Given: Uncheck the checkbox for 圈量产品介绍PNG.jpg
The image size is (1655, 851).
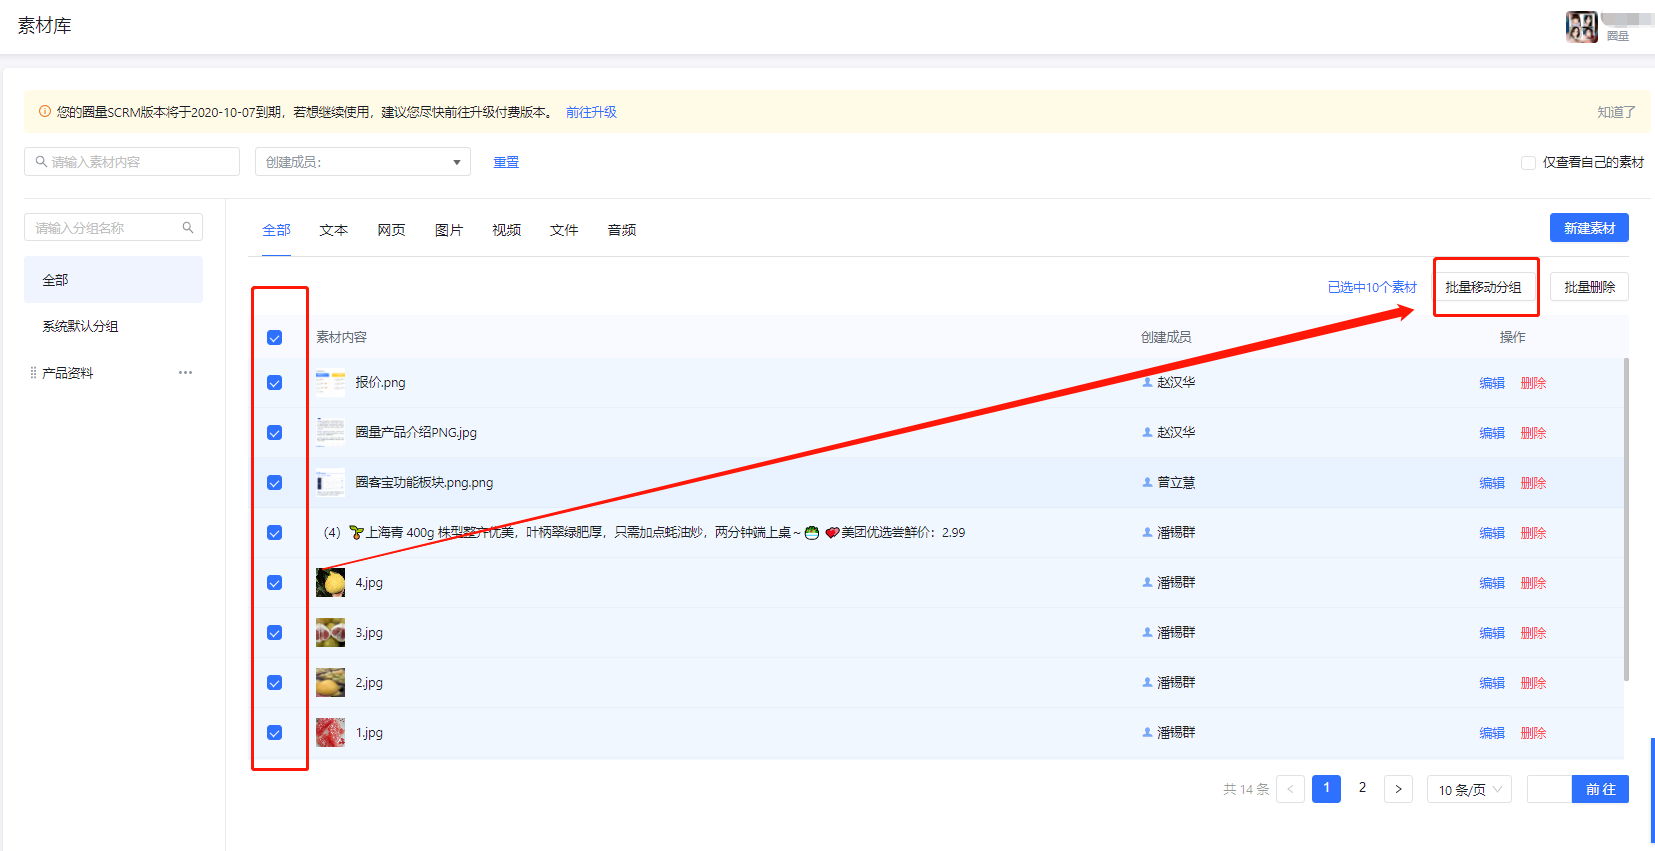Looking at the screenshot, I should tap(275, 433).
